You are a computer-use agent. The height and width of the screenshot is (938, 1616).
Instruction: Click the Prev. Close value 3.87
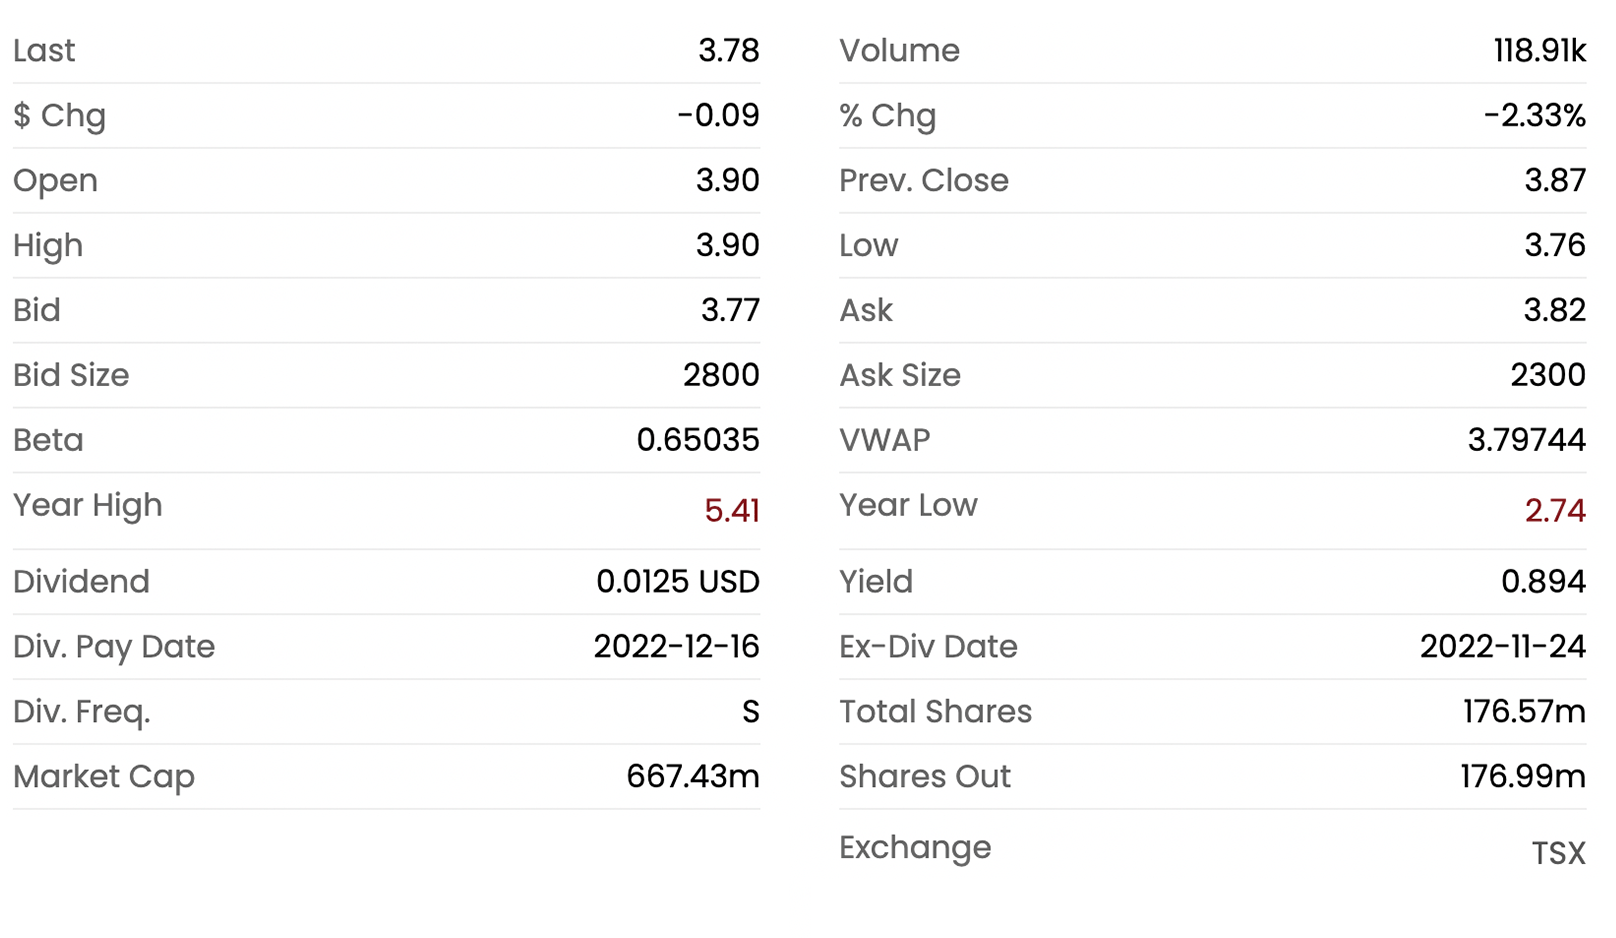coord(1554,180)
